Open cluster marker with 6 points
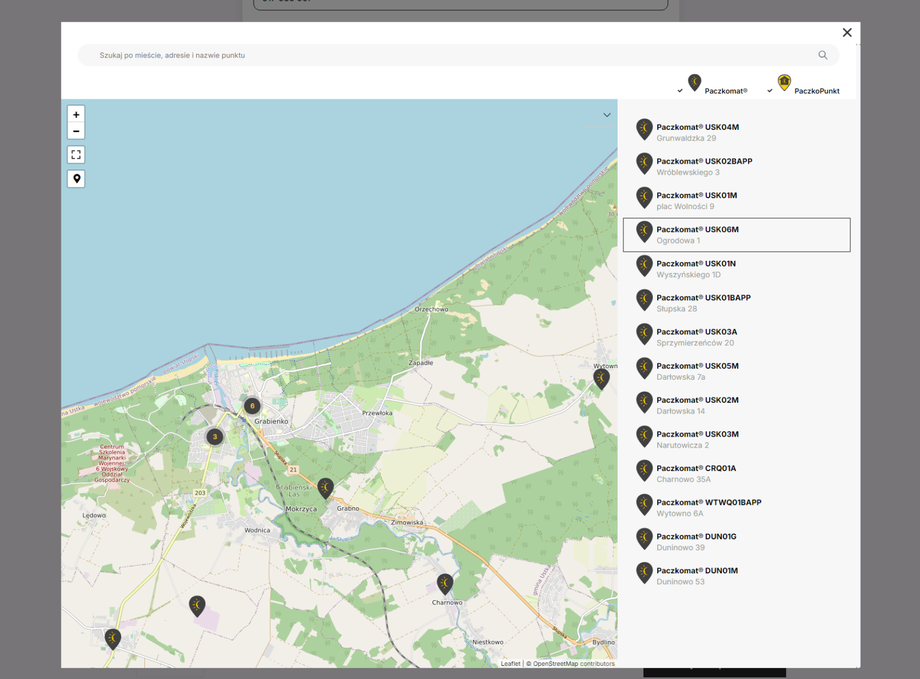This screenshot has height=679, width=920. (x=252, y=406)
